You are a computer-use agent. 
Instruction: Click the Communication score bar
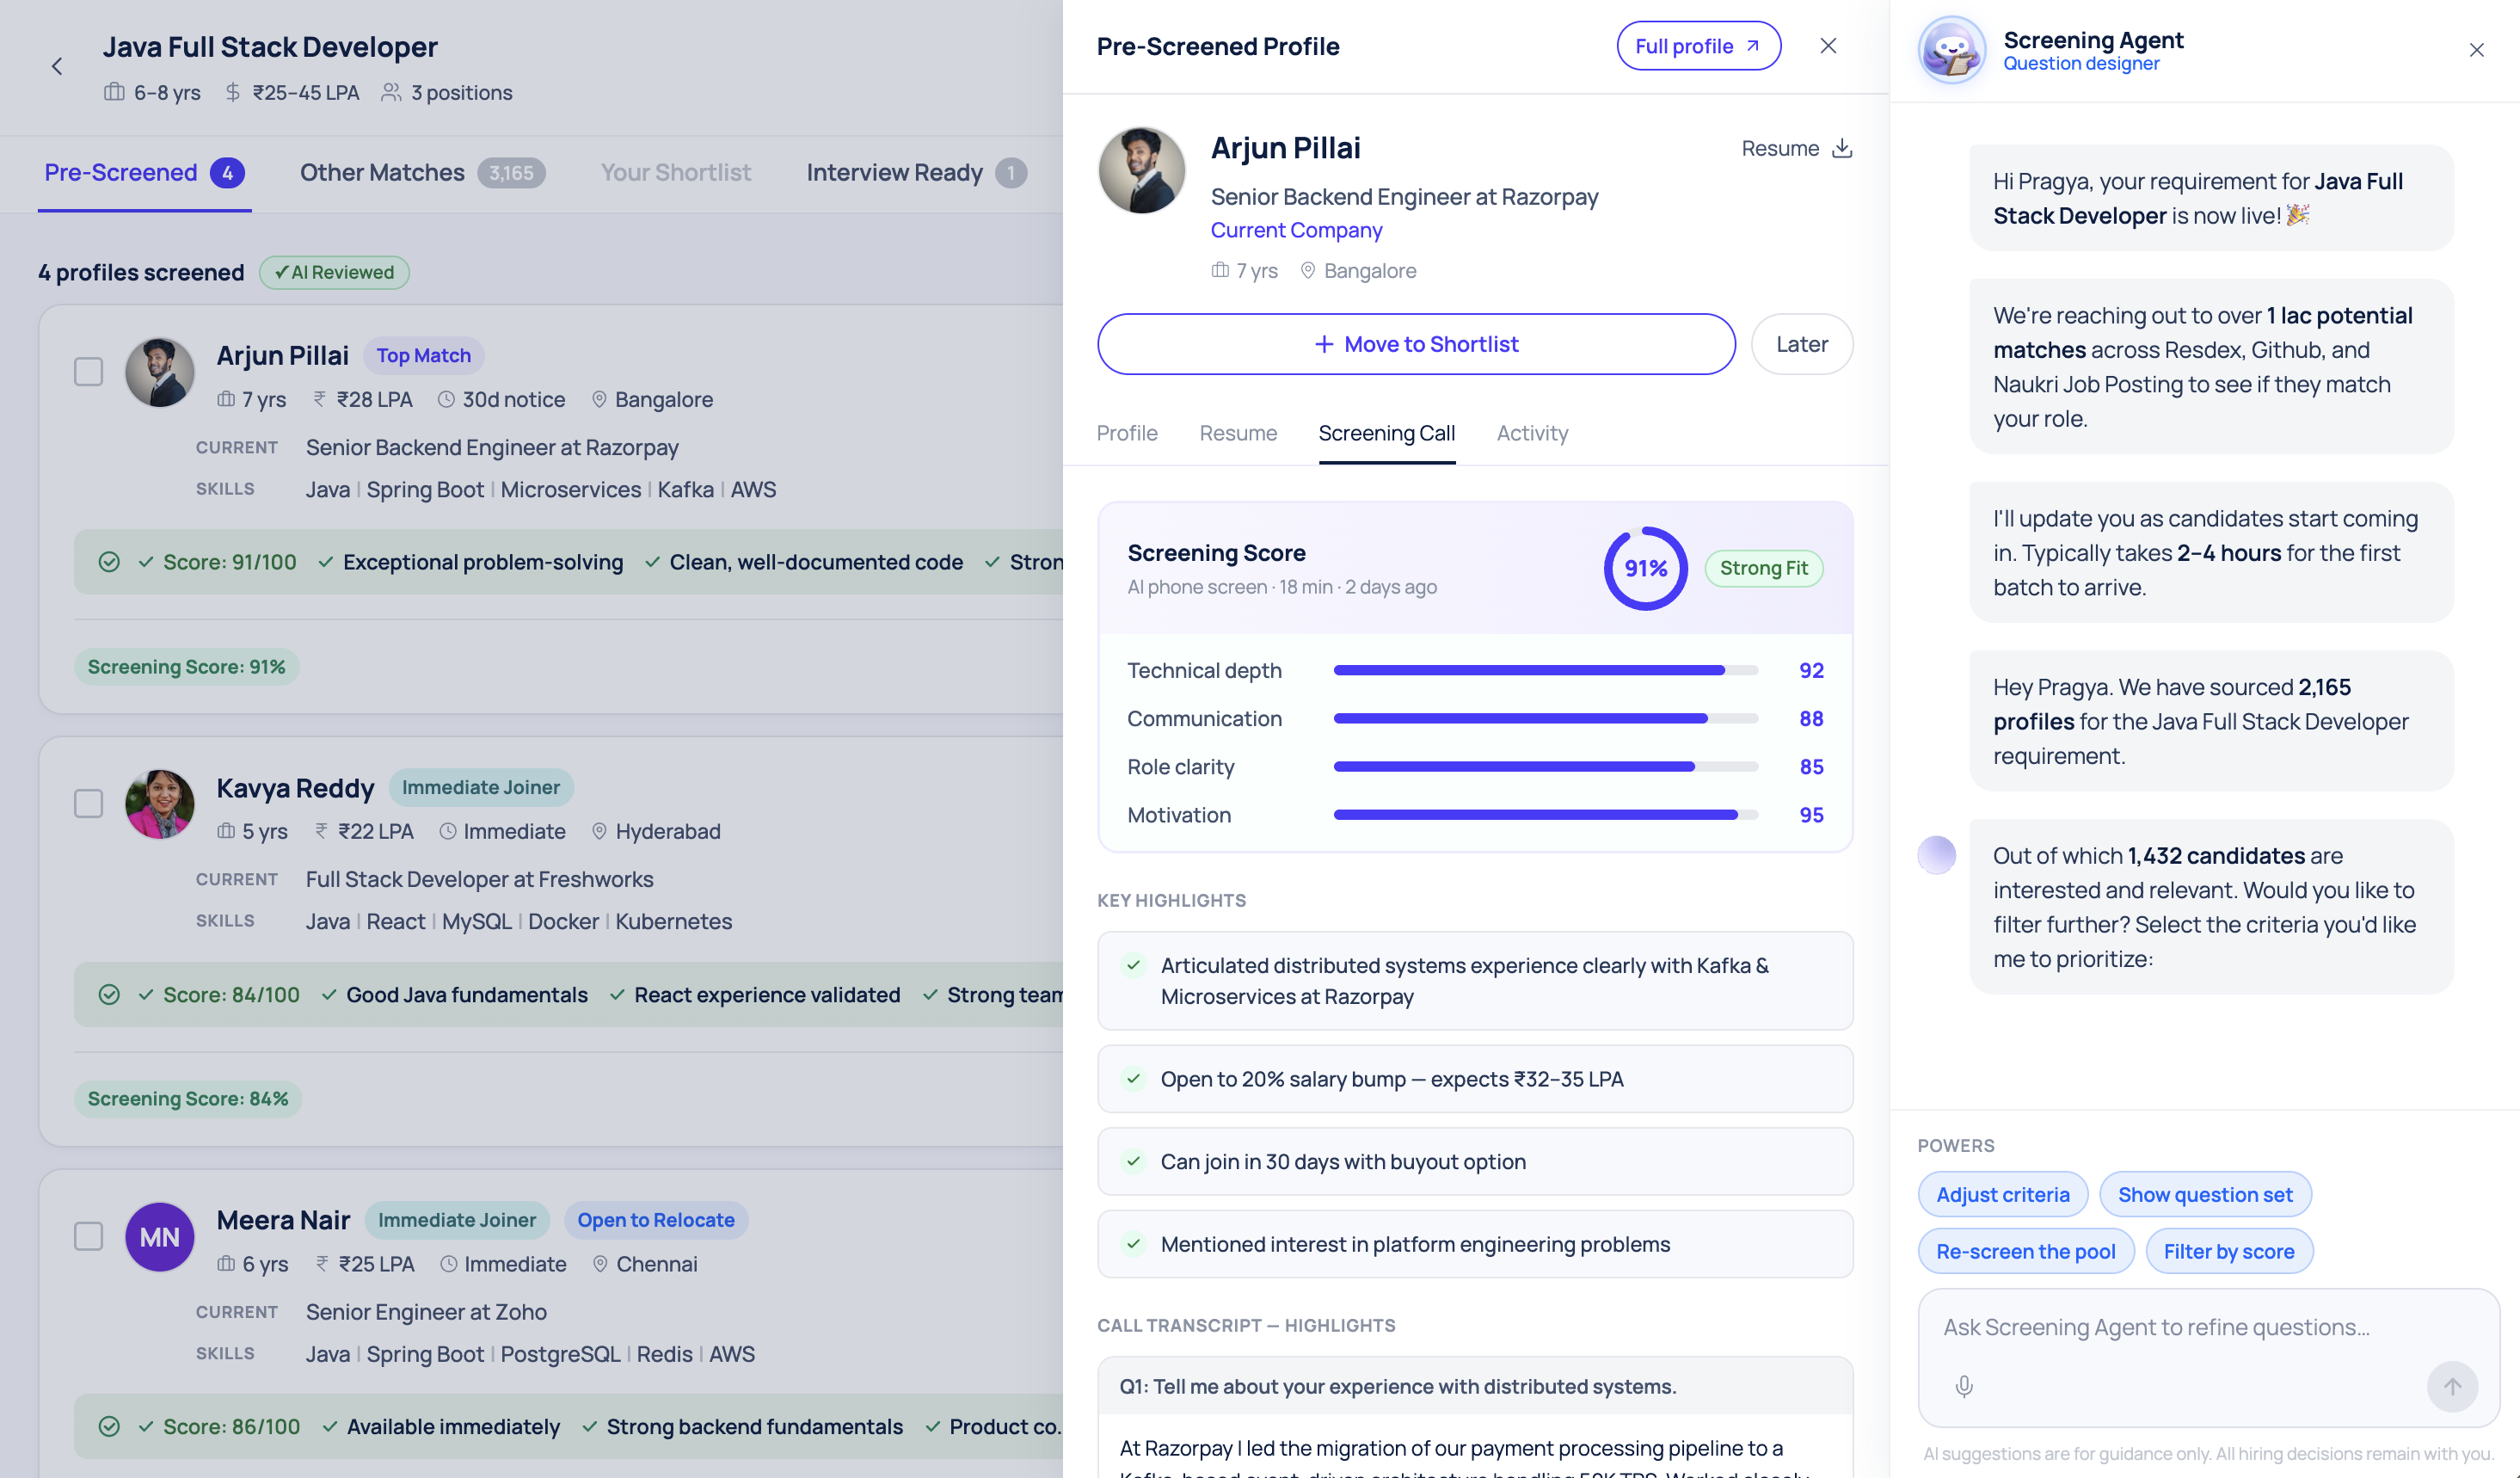[x=1545, y=718]
